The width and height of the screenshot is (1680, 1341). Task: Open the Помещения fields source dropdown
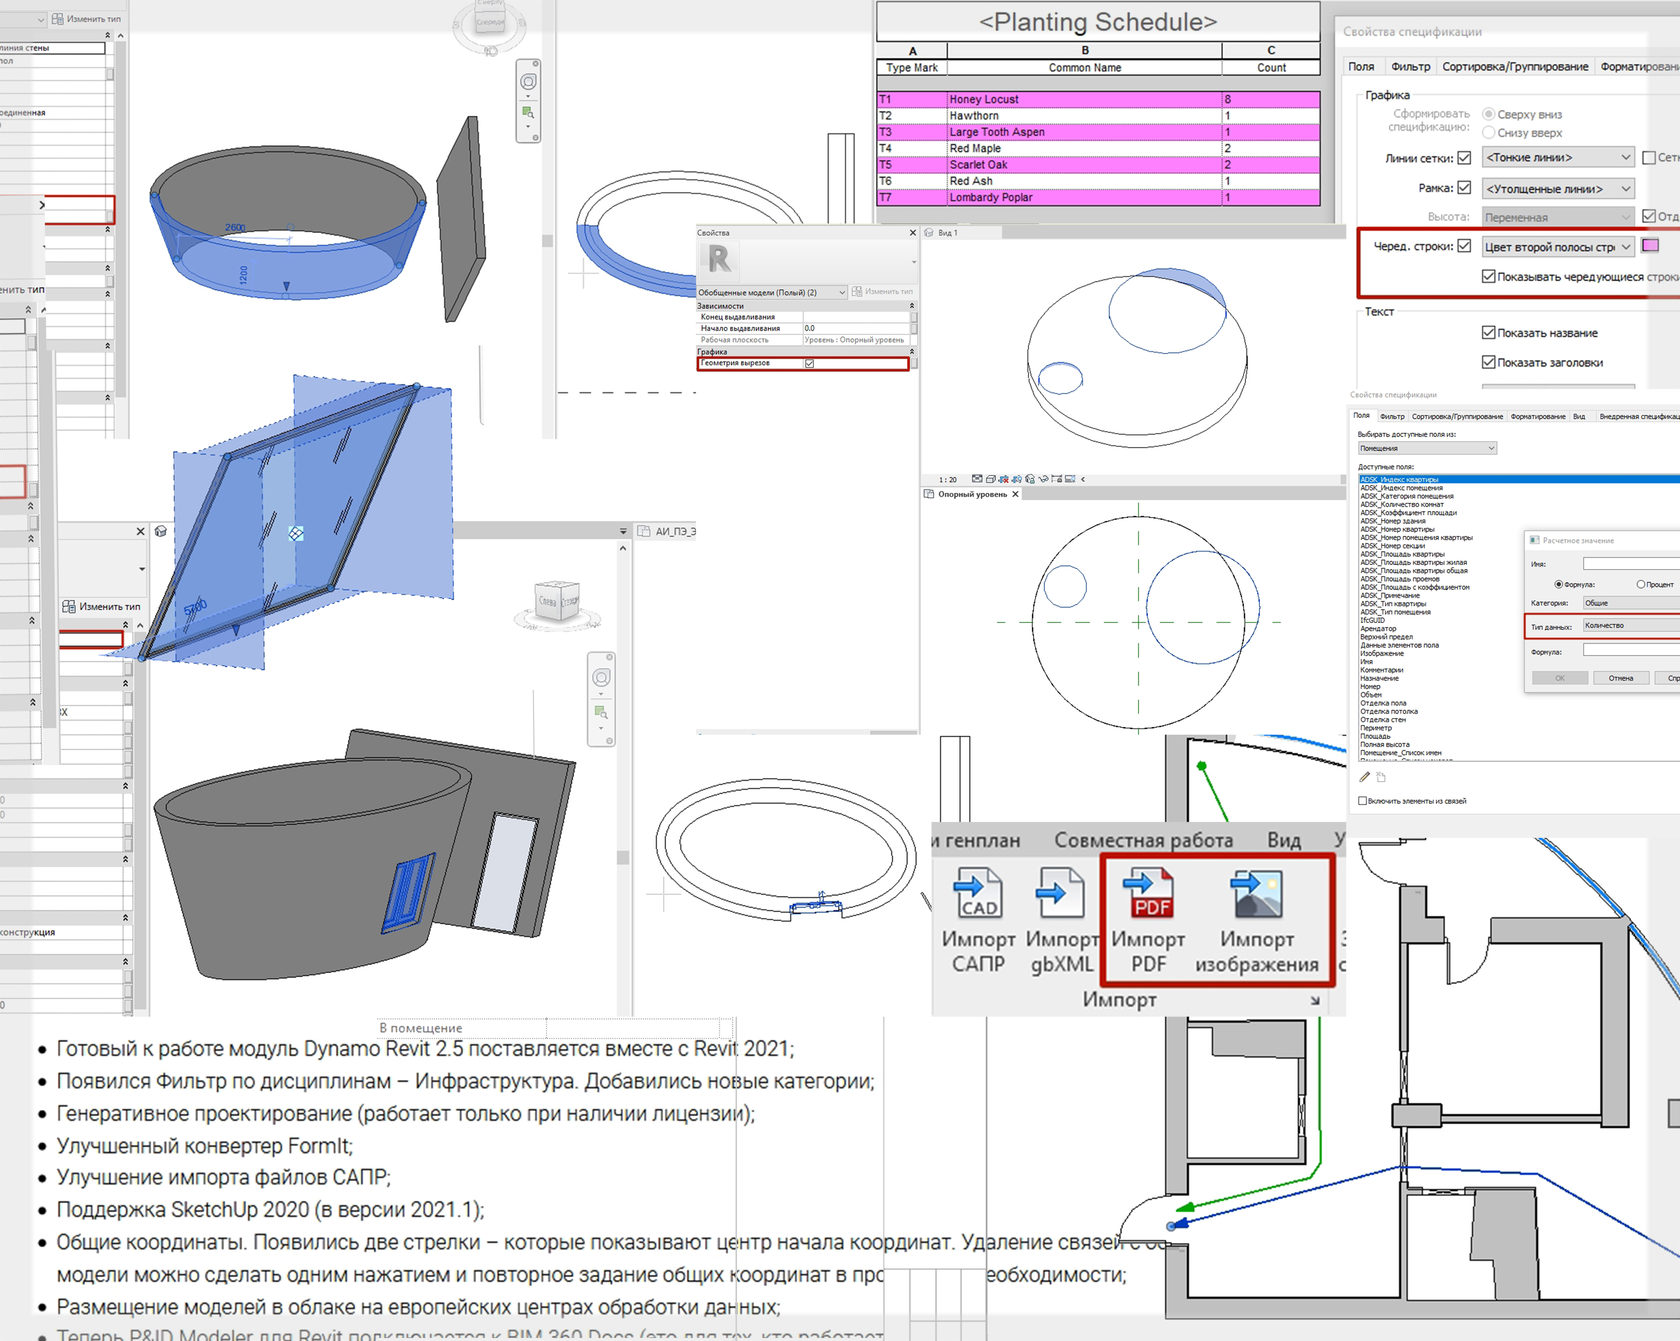[1427, 448]
